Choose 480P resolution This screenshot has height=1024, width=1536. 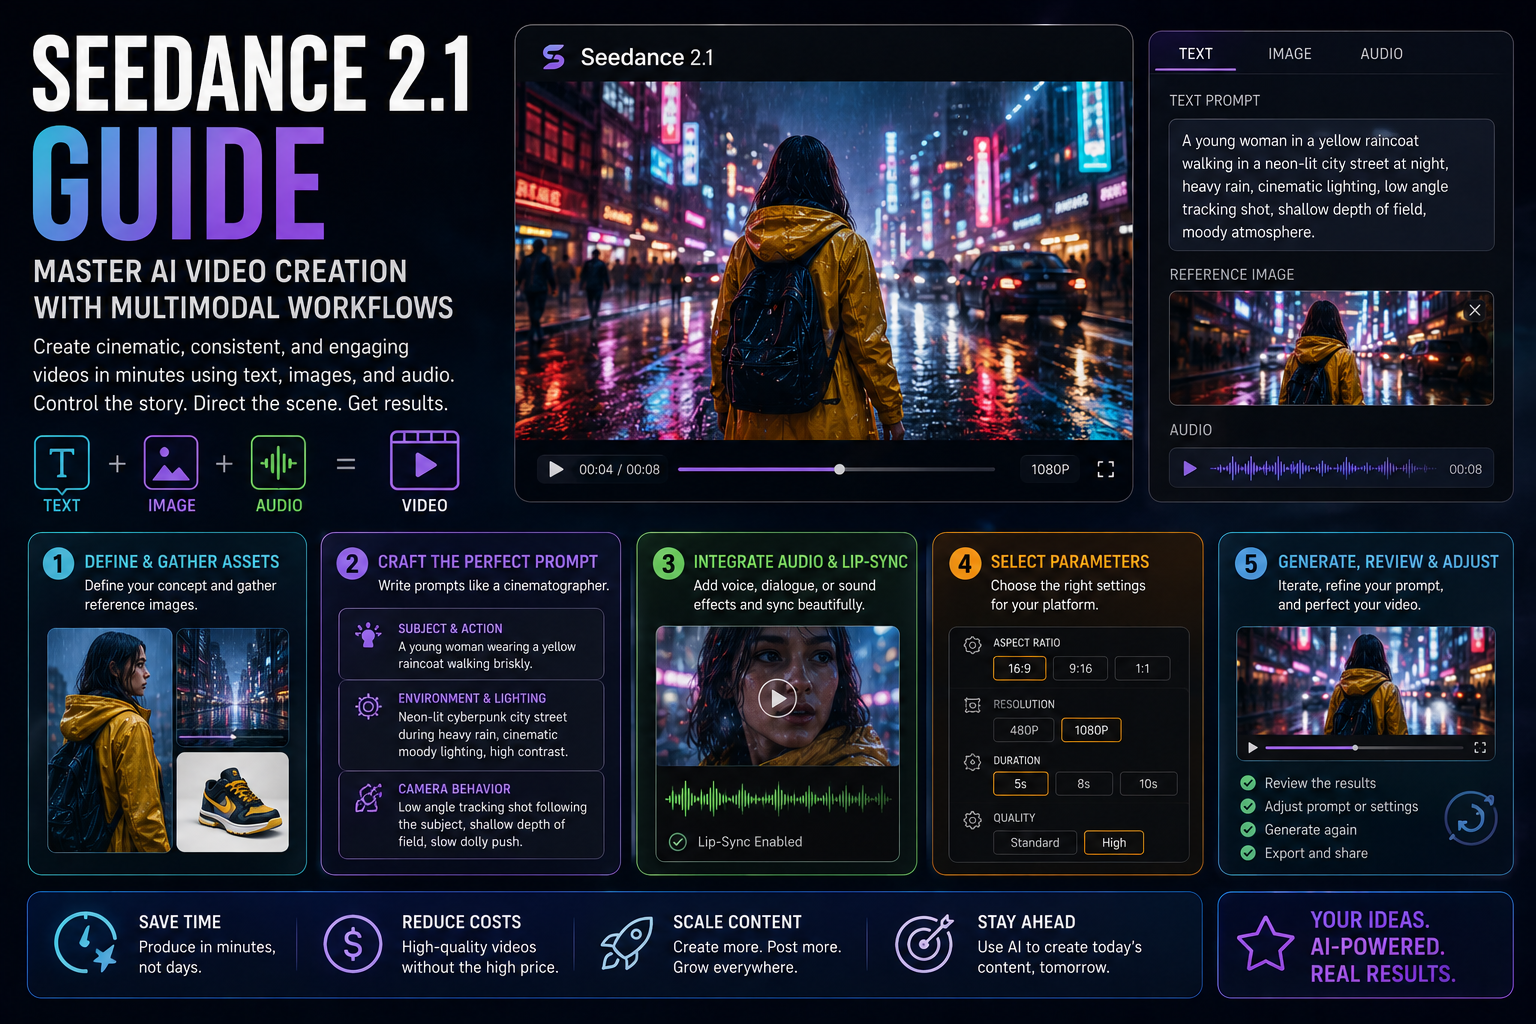[1023, 730]
